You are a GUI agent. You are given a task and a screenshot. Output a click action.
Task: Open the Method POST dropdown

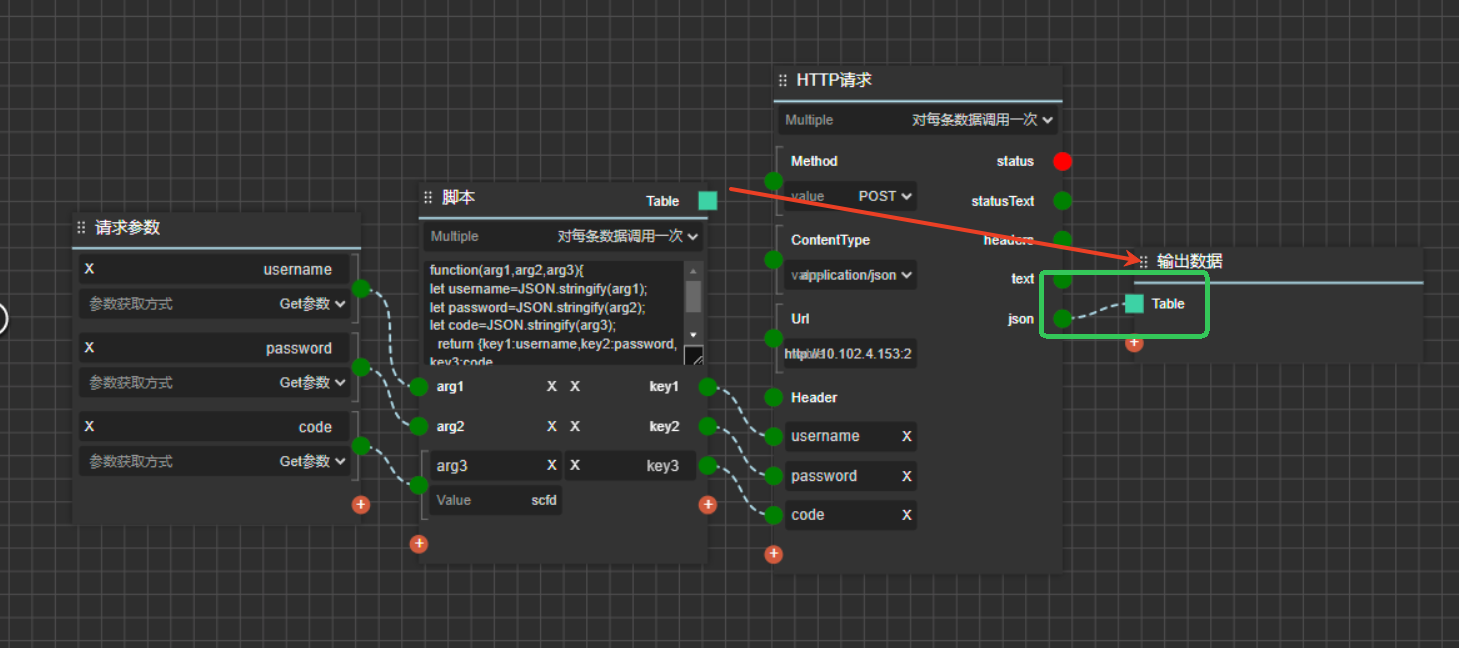pos(885,196)
